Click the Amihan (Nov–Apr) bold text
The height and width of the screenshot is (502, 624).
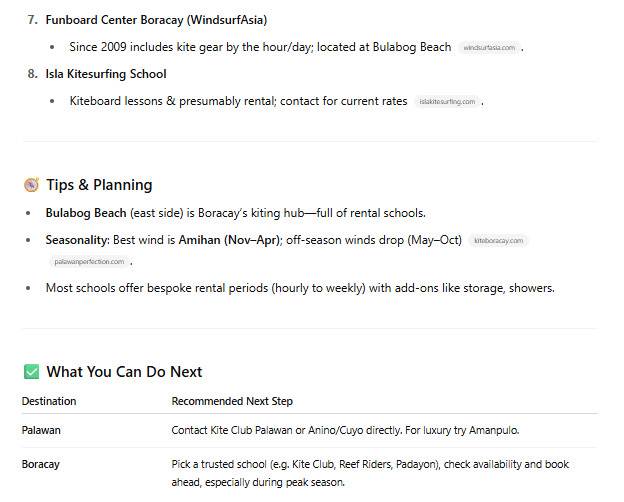[x=230, y=240]
